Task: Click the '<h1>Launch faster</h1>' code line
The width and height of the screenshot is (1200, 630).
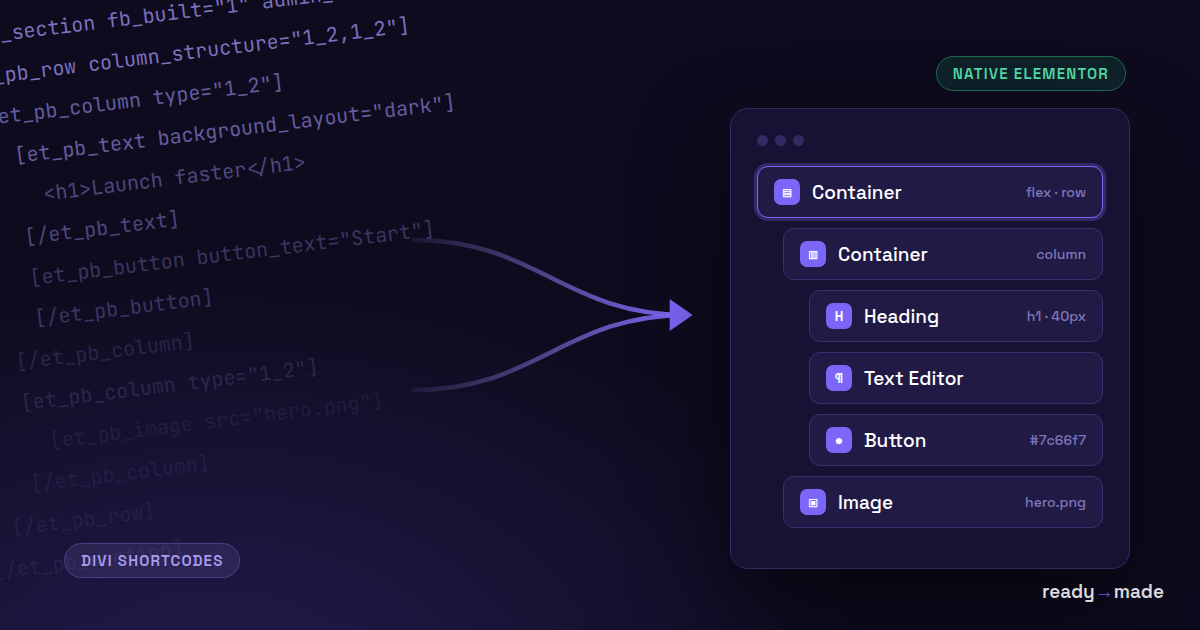Action: pyautogui.click(x=175, y=177)
